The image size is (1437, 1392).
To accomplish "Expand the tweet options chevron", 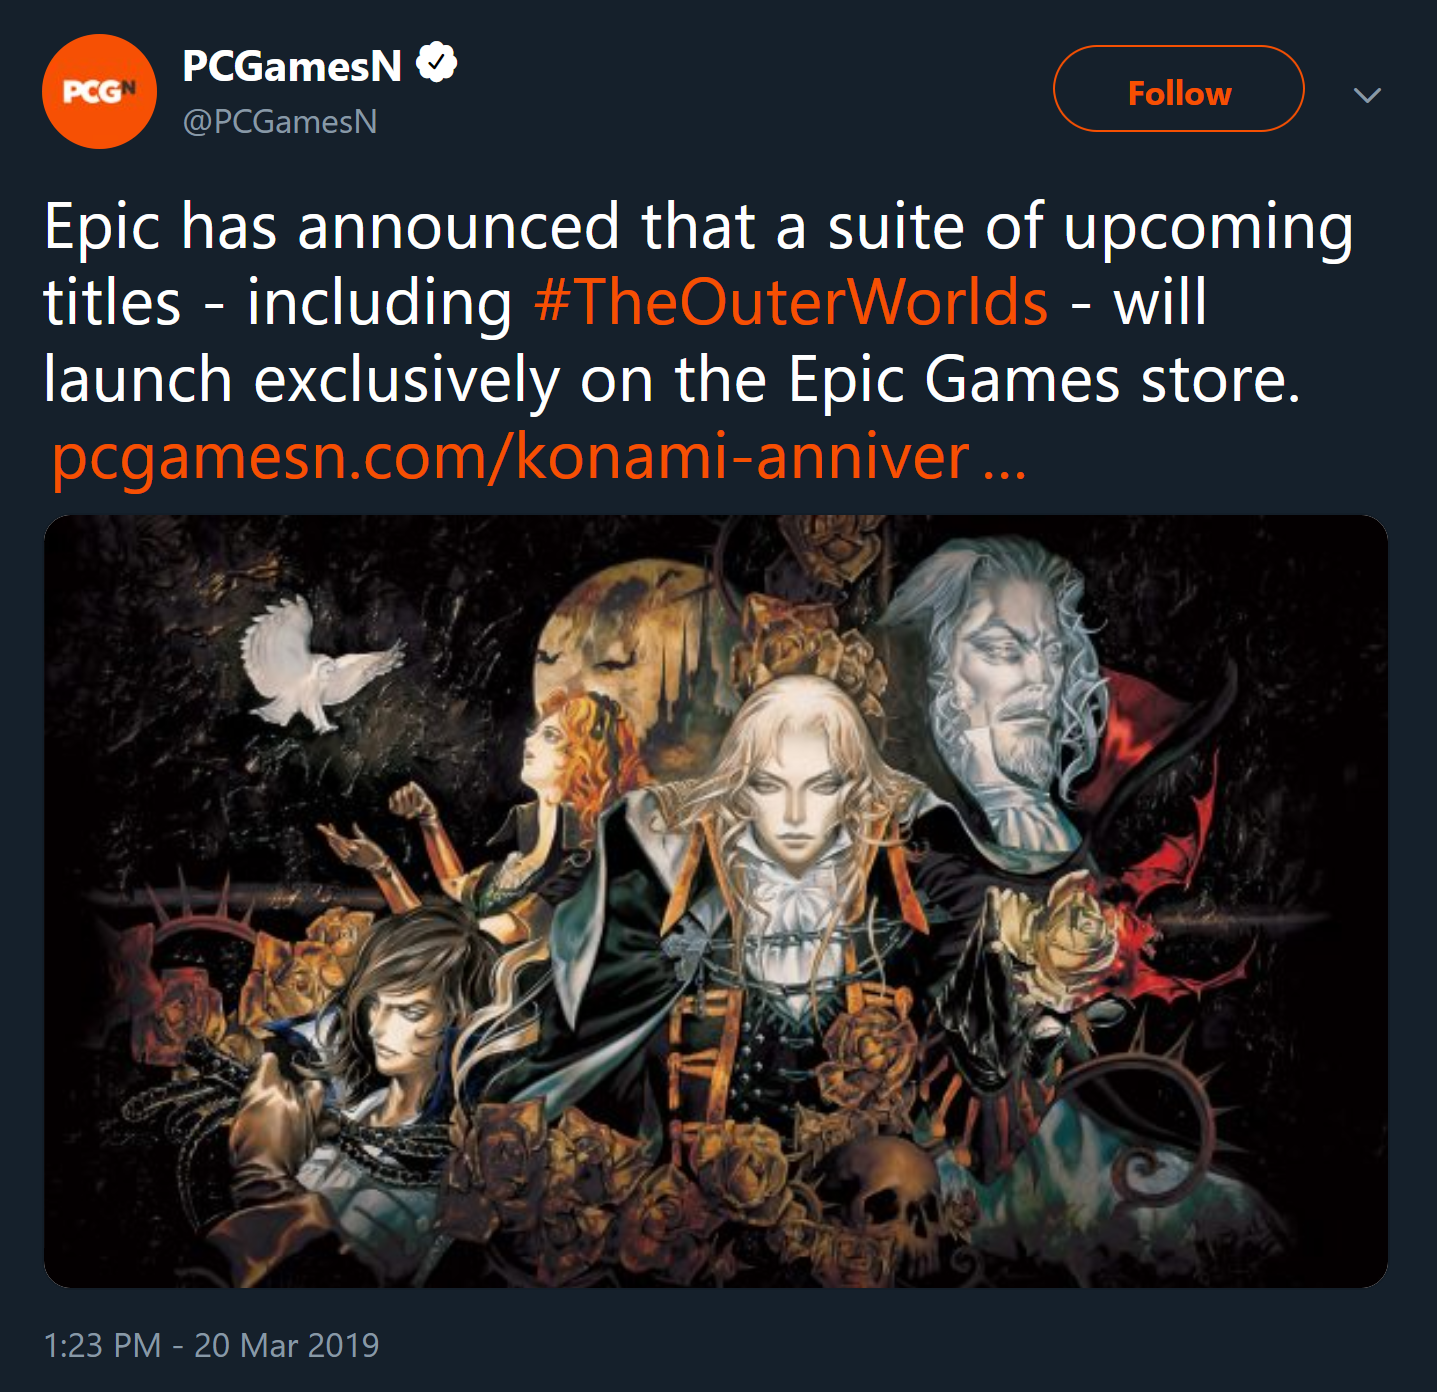I will click(1367, 95).
